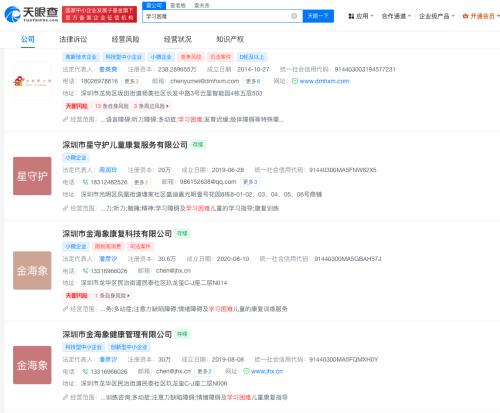Open the 知识产权 tab
Screen dimensions: 500x413
pyautogui.click(x=230, y=39)
